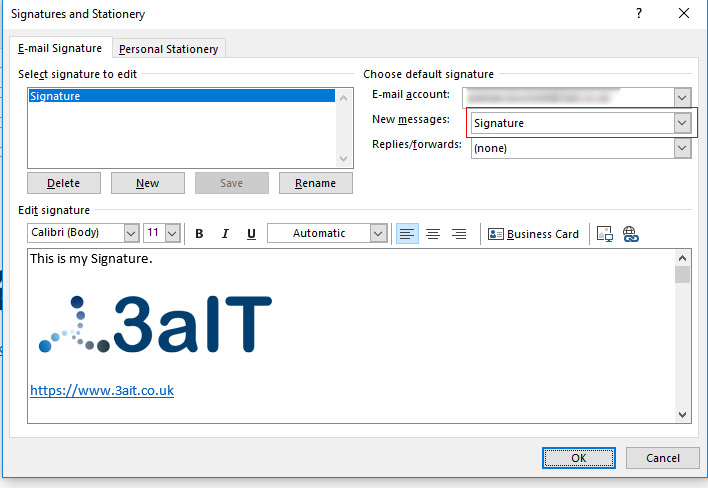The image size is (708, 488).
Task: Open the font name dropdown Calibri (Body)
Action: (131, 233)
